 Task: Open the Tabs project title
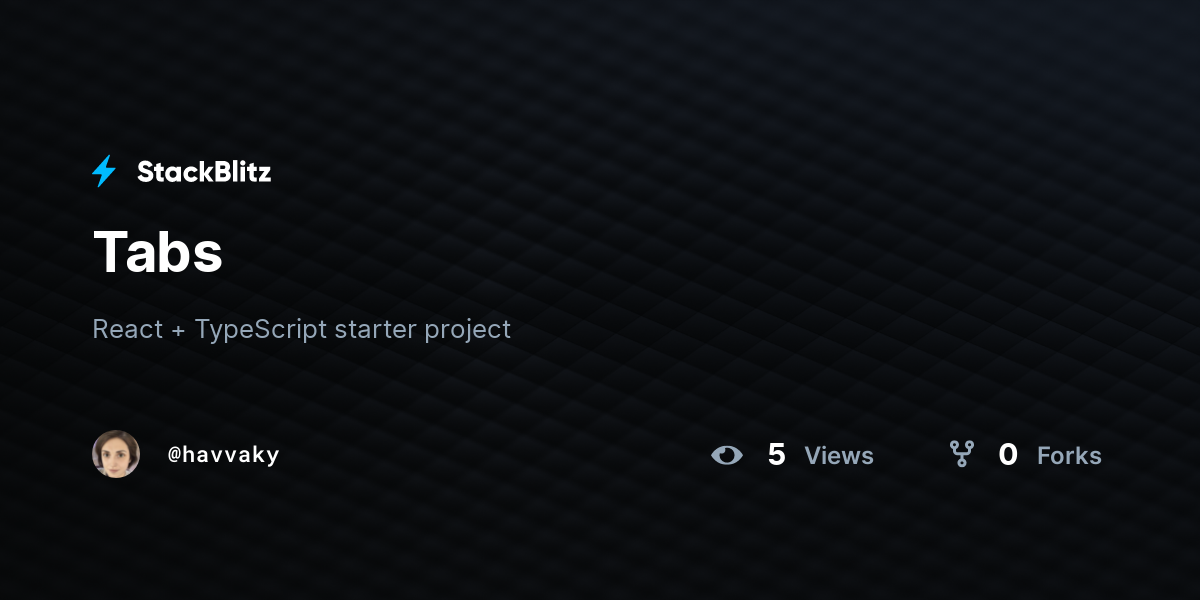click(x=157, y=251)
